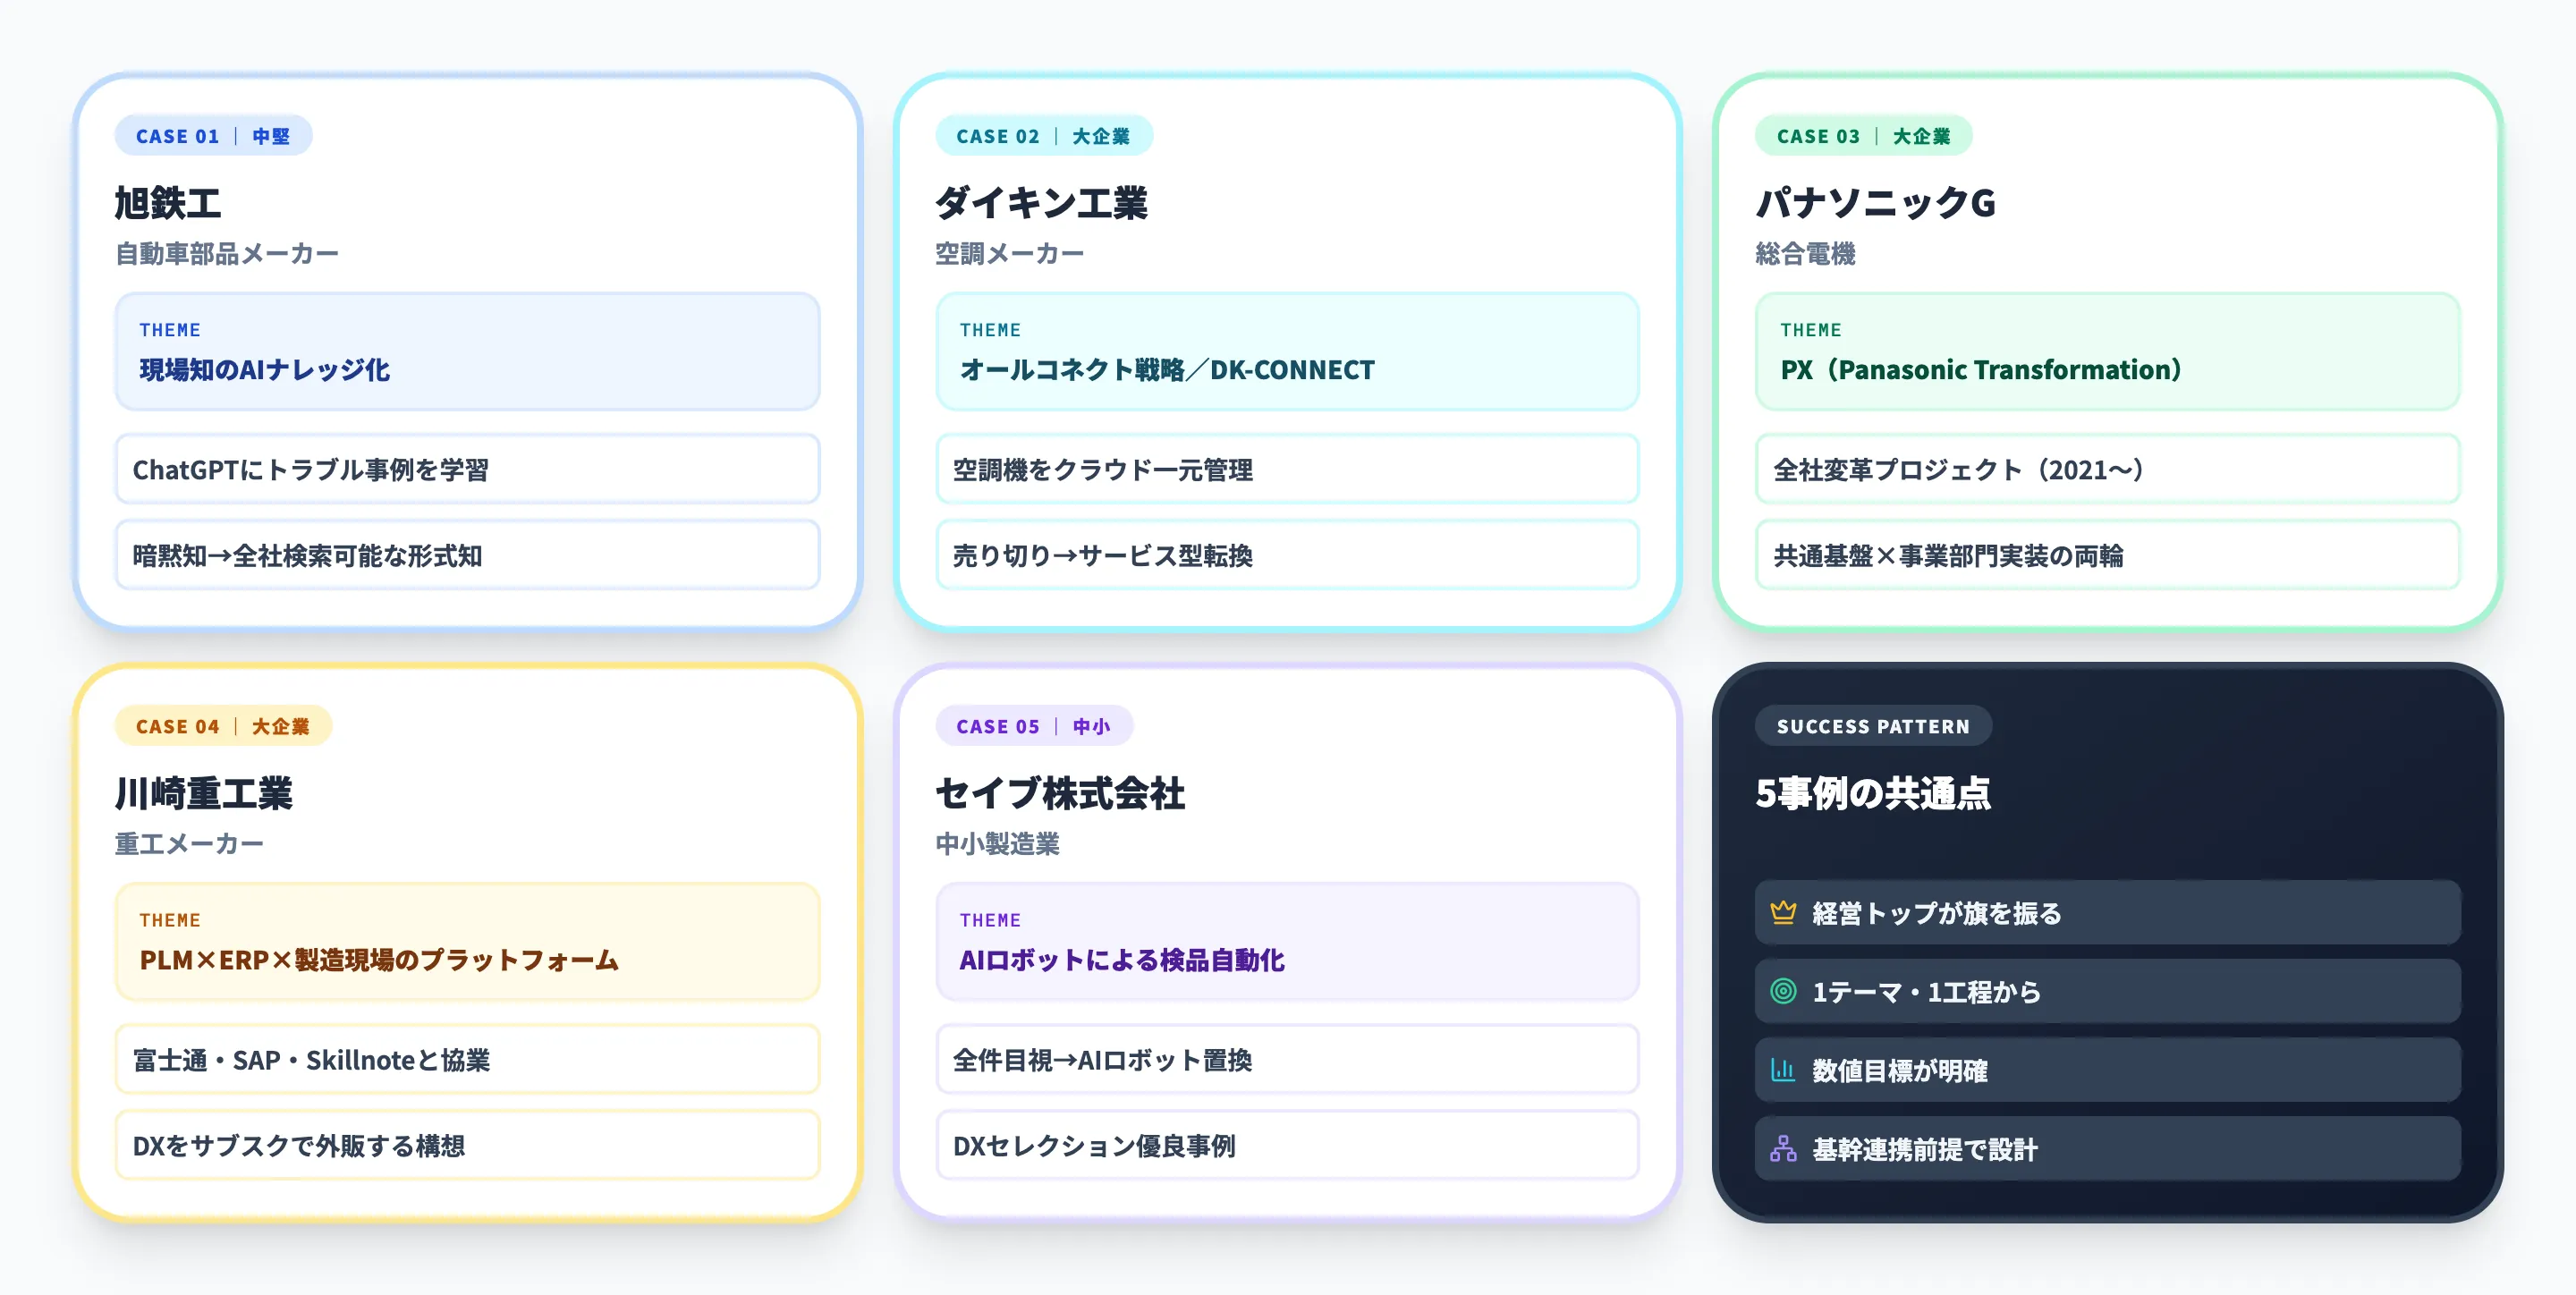The height and width of the screenshot is (1295, 2576).
Task: Select 富士通・SAP・Skillnoteと協業 item
Action: tap(313, 1060)
